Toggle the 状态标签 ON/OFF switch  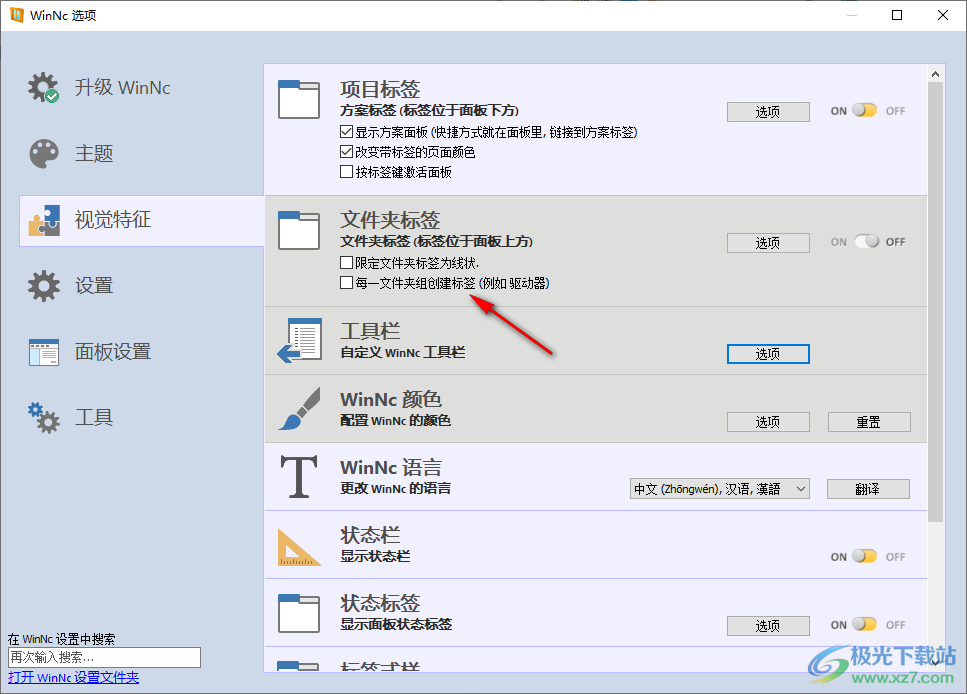tap(864, 624)
